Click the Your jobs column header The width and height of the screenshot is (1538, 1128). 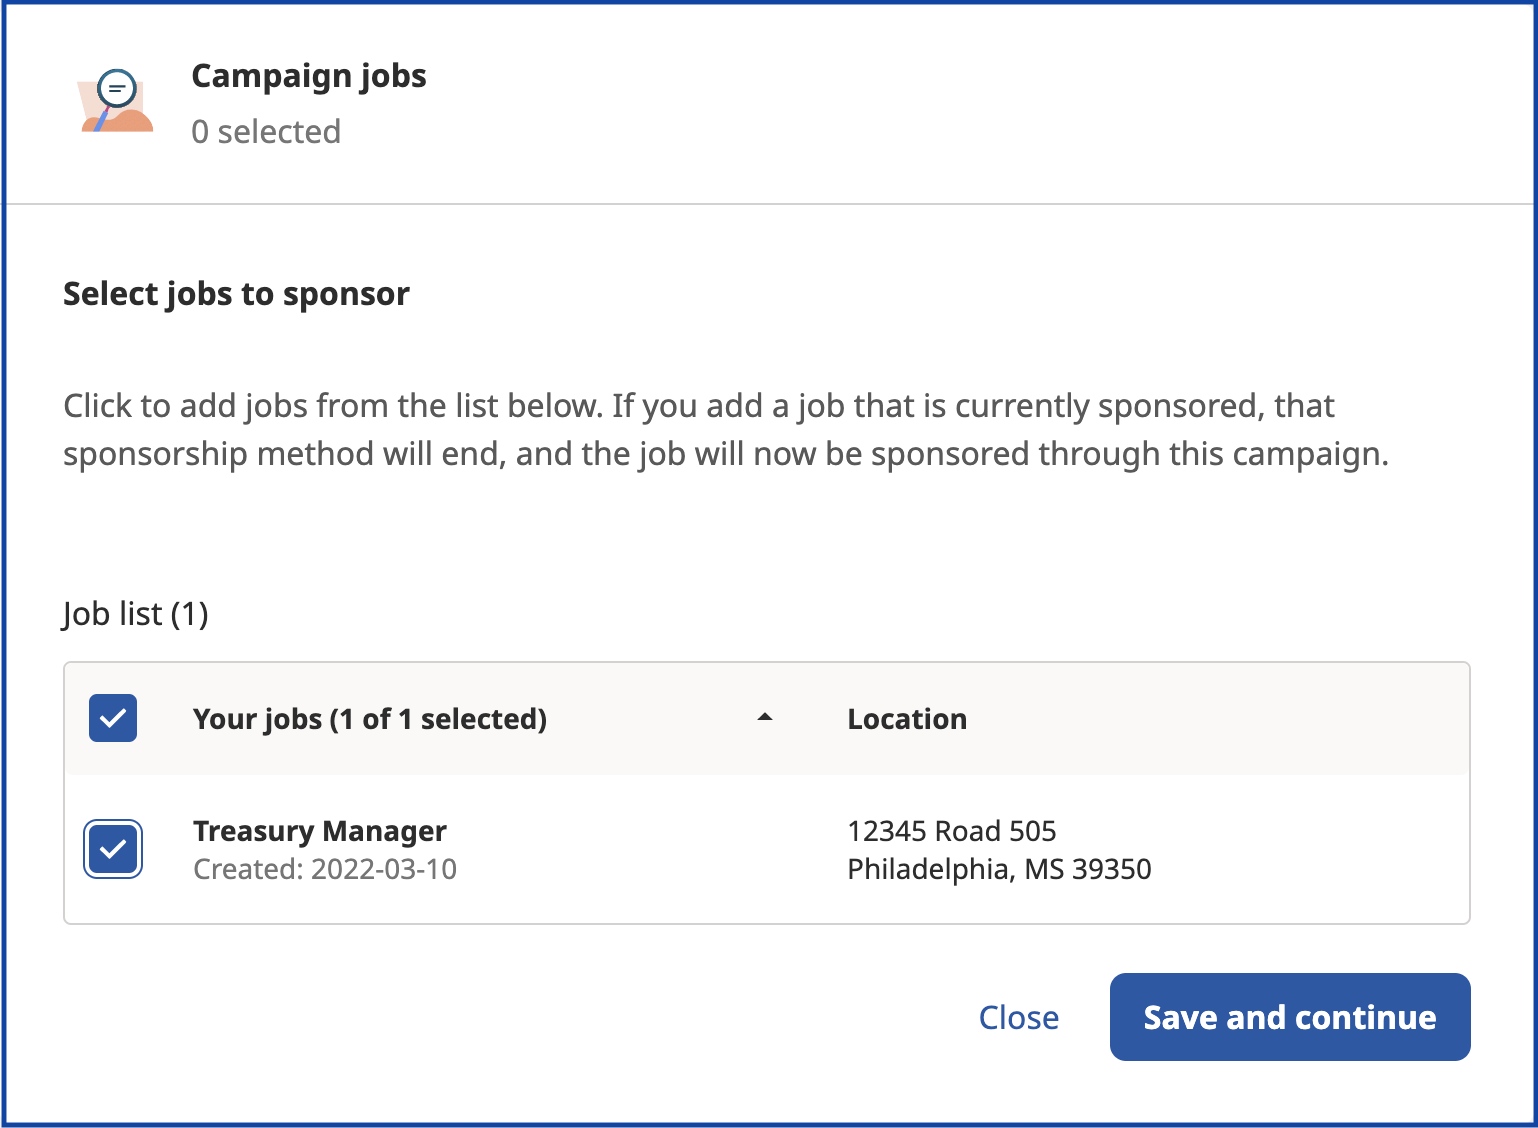pos(370,718)
